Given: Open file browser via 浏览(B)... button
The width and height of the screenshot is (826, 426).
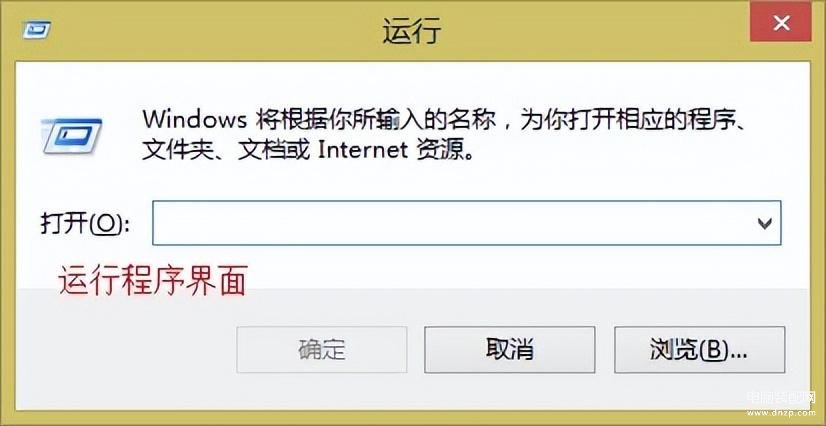Looking at the screenshot, I should tap(700, 349).
